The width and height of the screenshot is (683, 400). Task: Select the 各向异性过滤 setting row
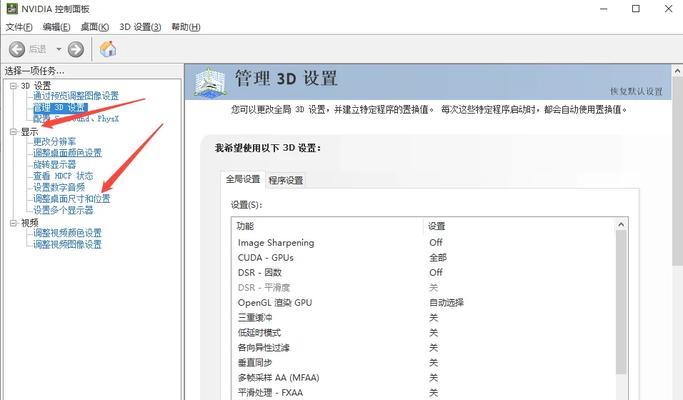tap(423, 348)
